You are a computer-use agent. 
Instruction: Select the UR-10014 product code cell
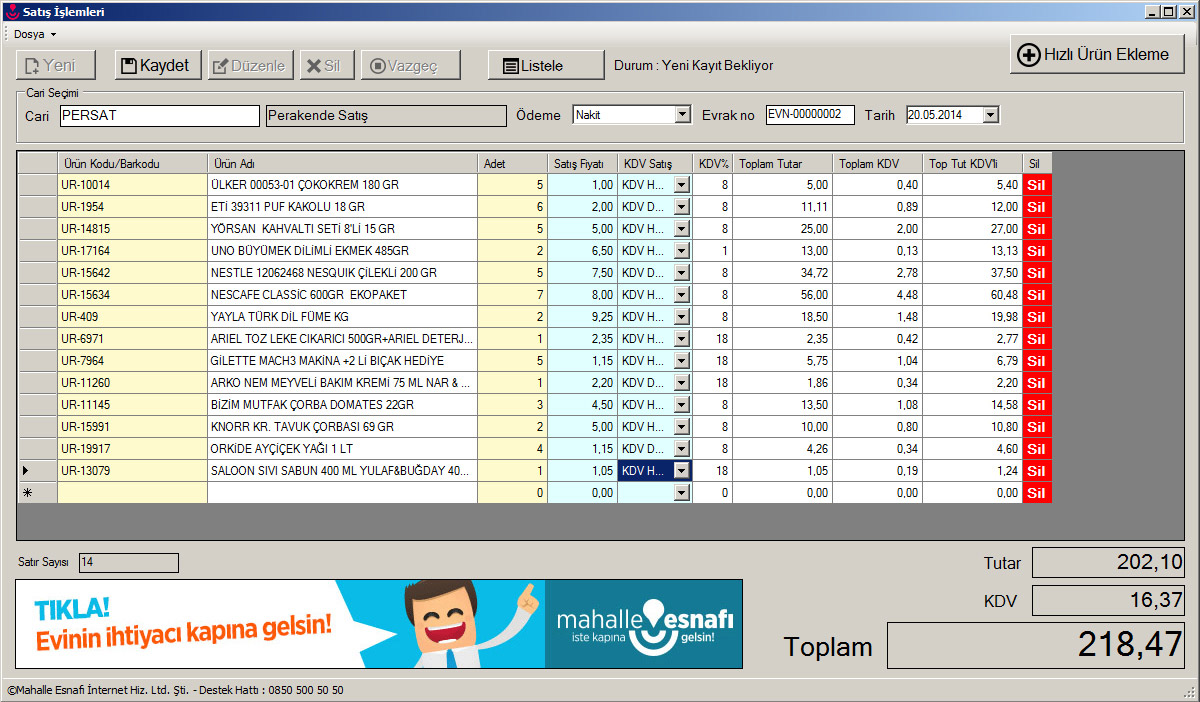(x=132, y=185)
